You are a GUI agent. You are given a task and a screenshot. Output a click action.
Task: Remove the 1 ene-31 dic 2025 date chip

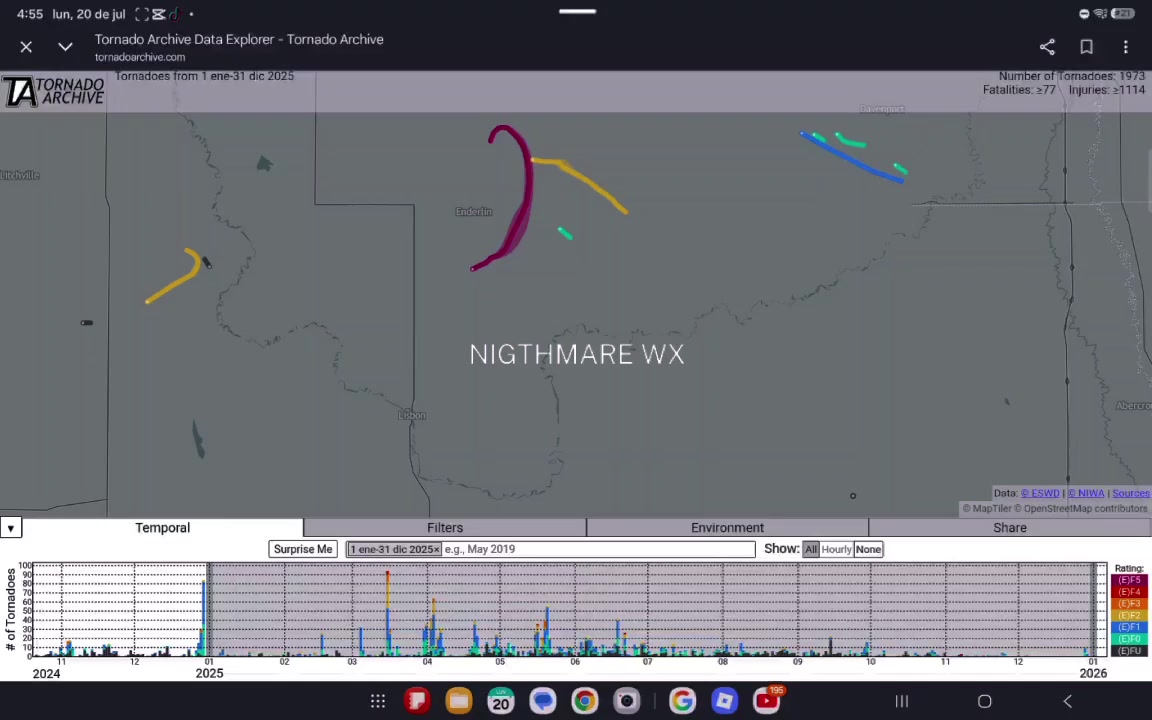point(436,550)
